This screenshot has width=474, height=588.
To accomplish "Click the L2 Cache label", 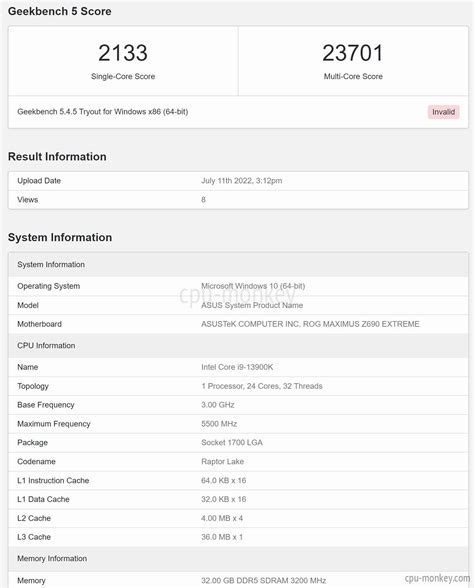I will pos(34,518).
